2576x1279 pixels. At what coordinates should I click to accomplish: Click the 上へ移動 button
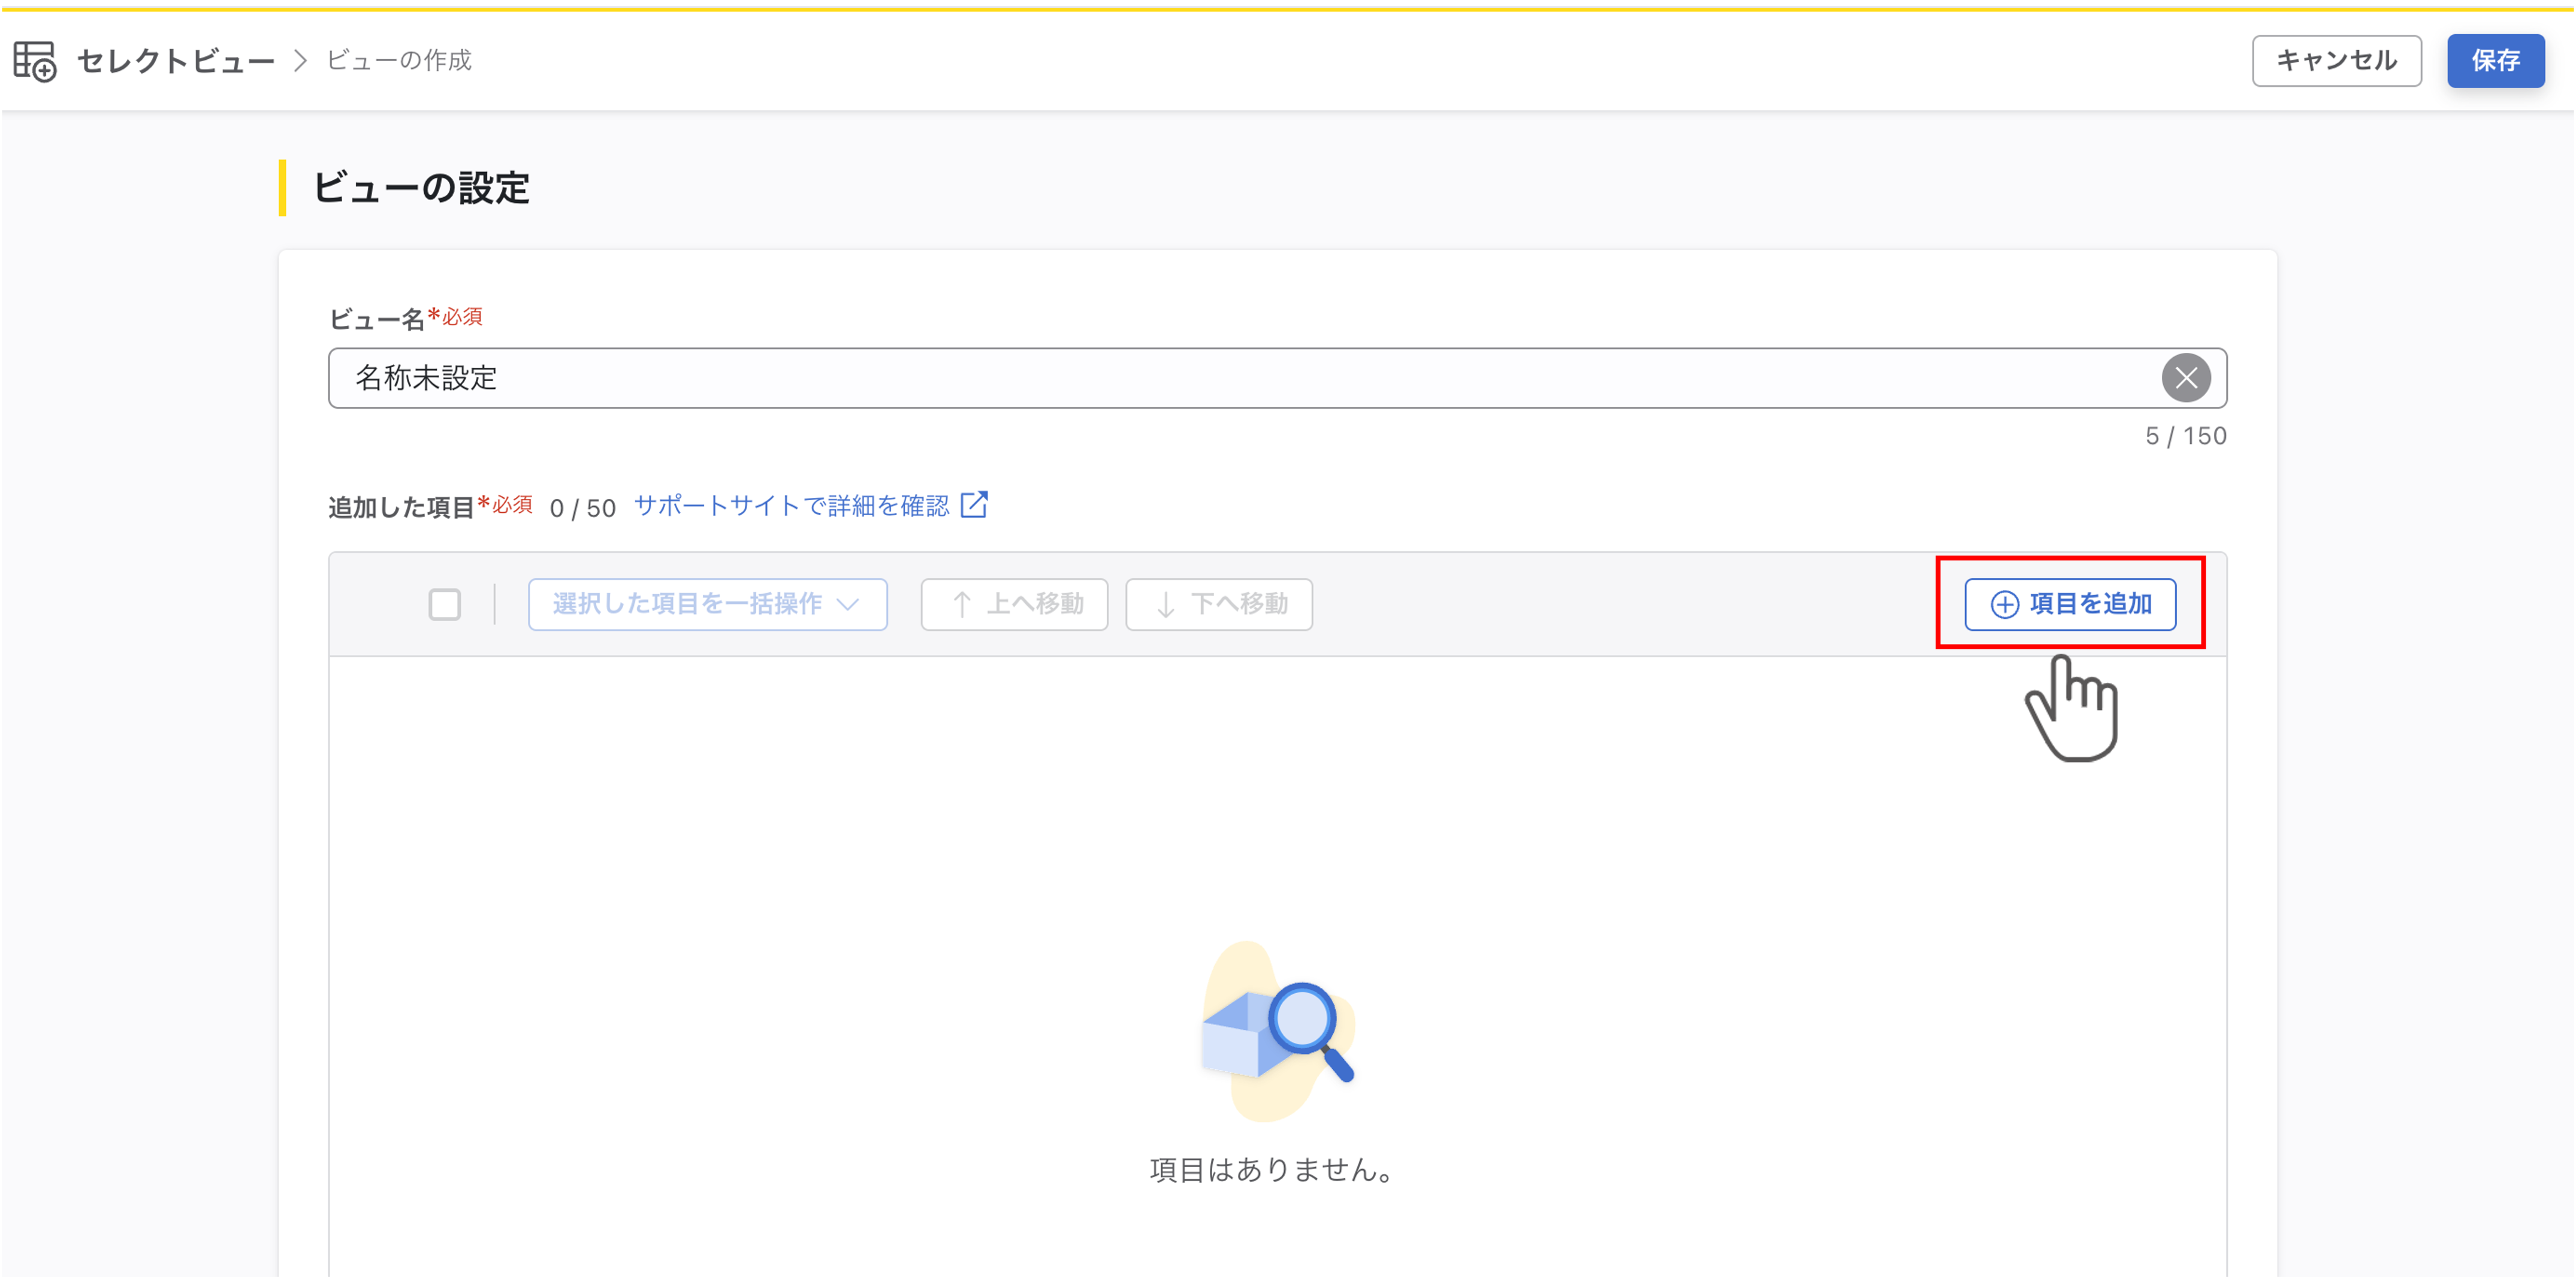(x=1014, y=605)
